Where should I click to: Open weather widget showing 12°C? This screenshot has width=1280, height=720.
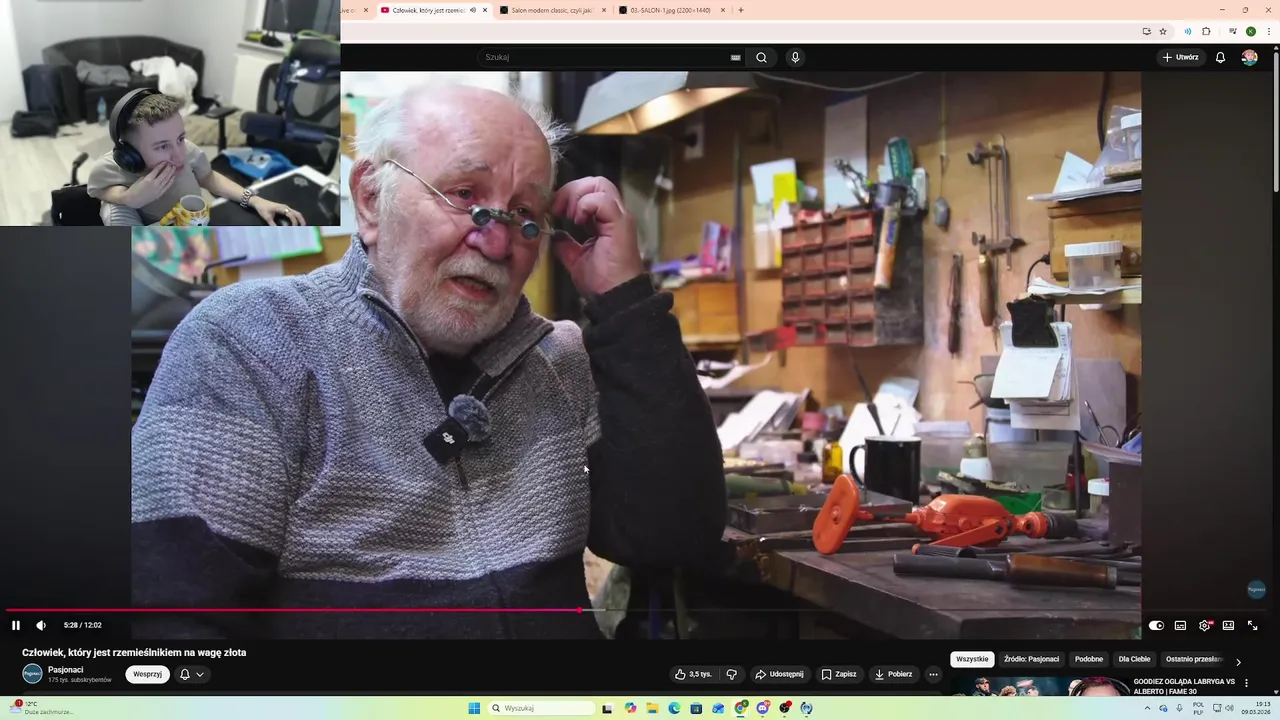point(42,707)
